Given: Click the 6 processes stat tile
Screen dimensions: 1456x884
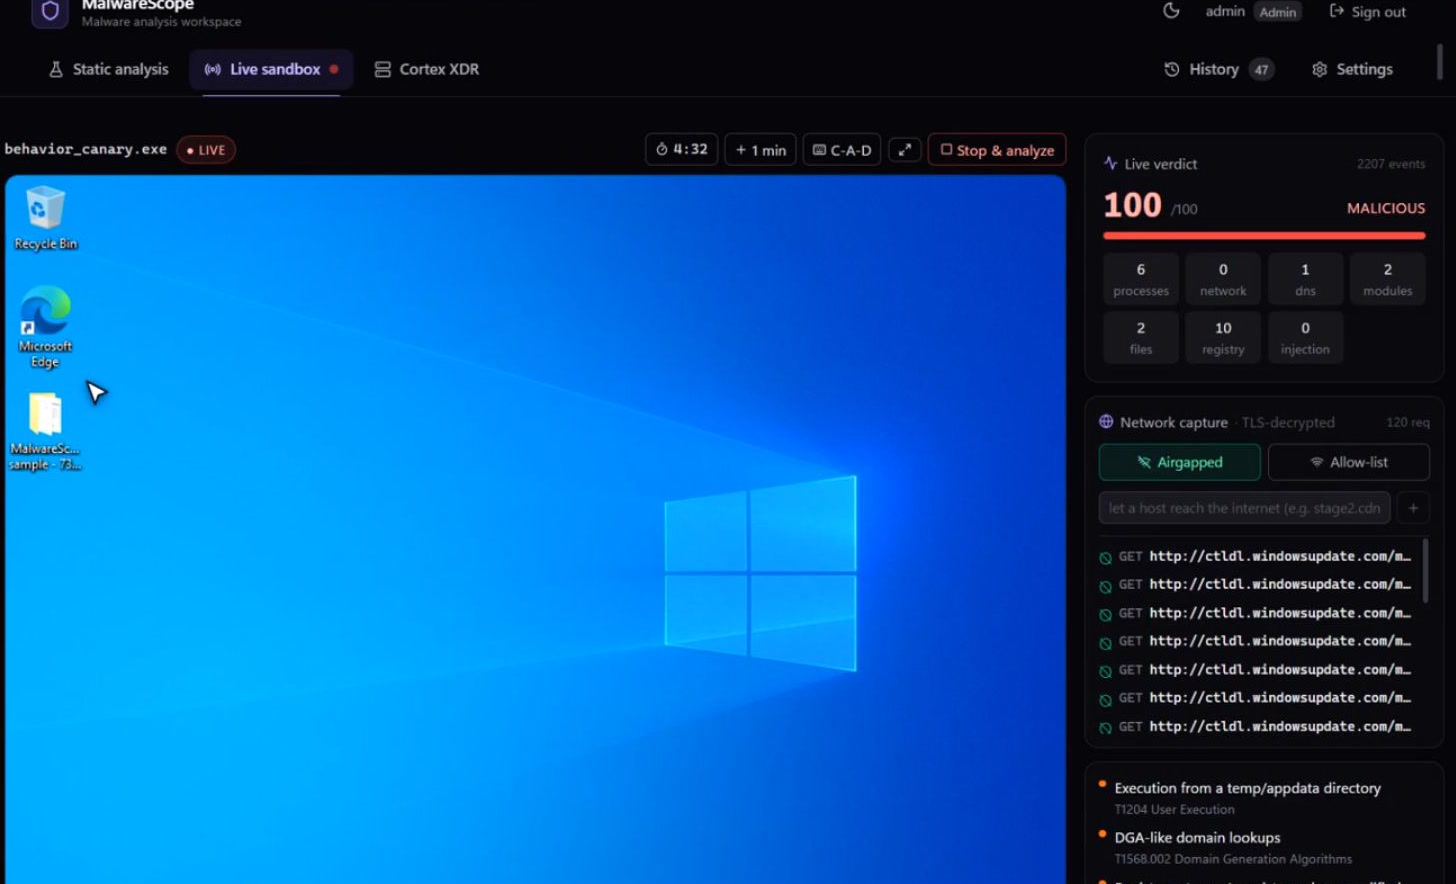Looking at the screenshot, I should (x=1141, y=279).
